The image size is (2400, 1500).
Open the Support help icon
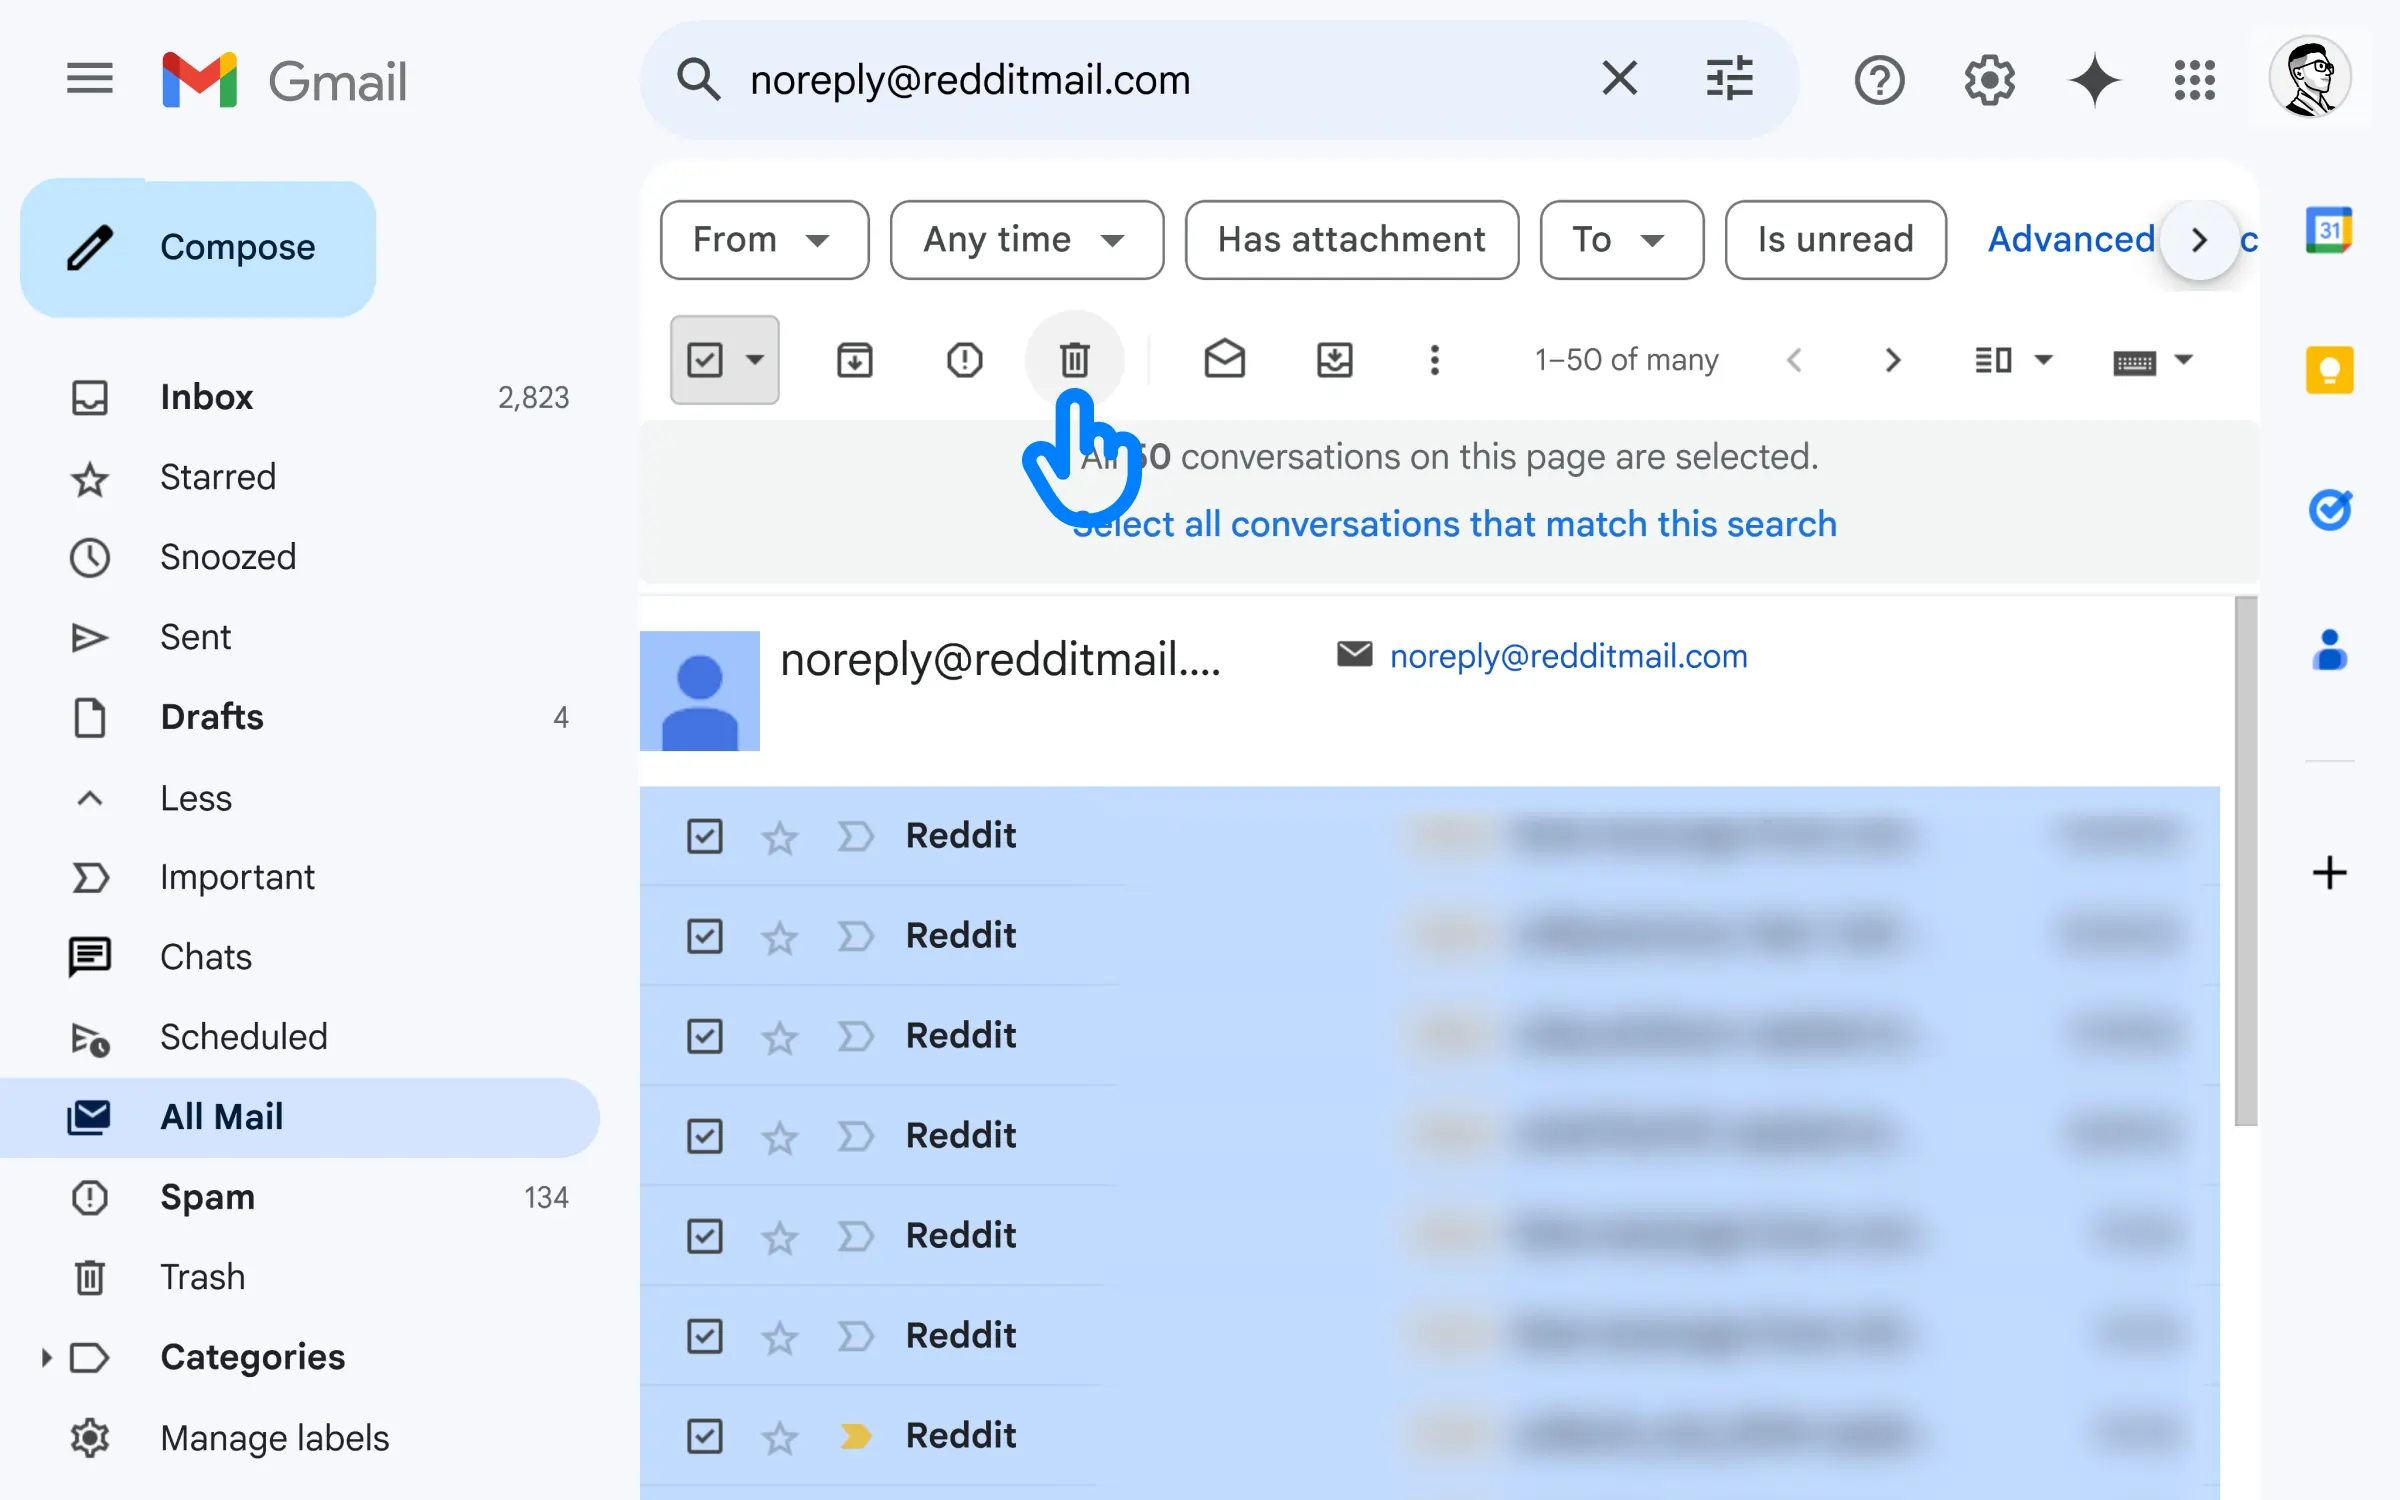pos(1880,80)
